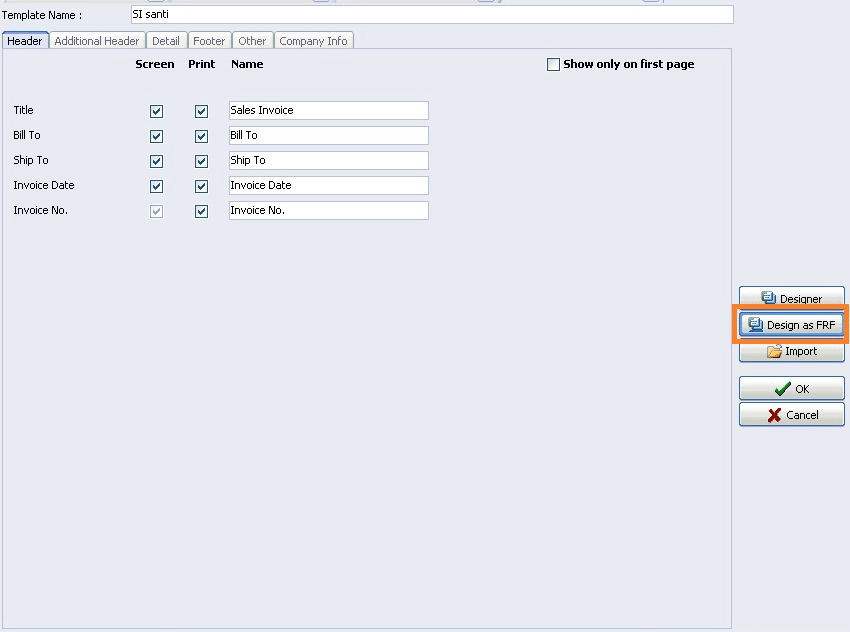Click the Import folder button

pos(791,352)
